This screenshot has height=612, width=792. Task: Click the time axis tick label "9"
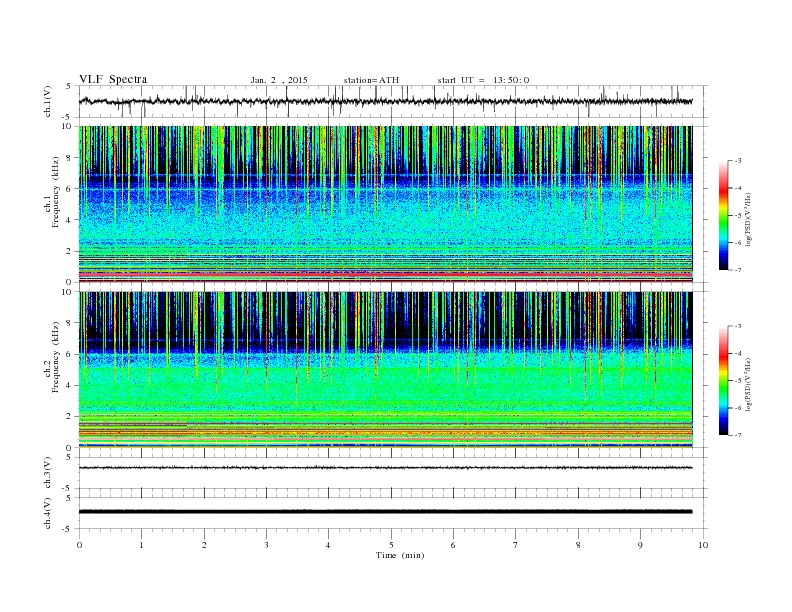pyautogui.click(x=640, y=545)
